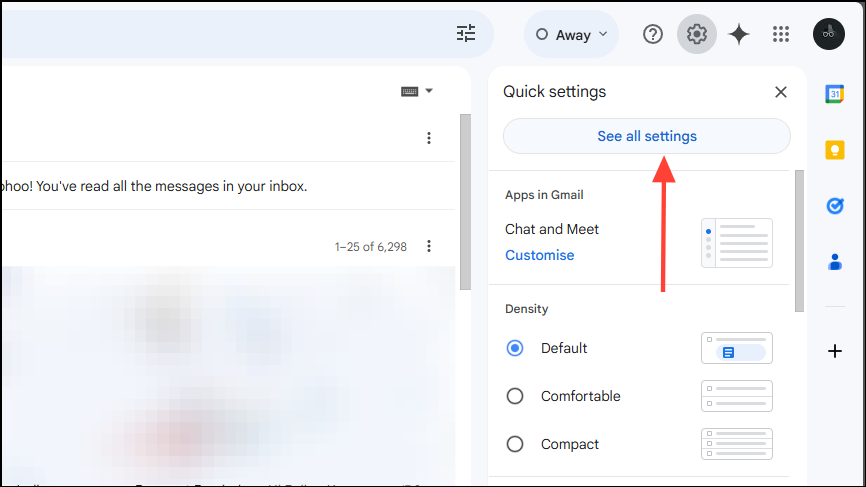The width and height of the screenshot is (866, 487).
Task: Click the Quick settings panel scrollbar
Action: click(x=799, y=241)
